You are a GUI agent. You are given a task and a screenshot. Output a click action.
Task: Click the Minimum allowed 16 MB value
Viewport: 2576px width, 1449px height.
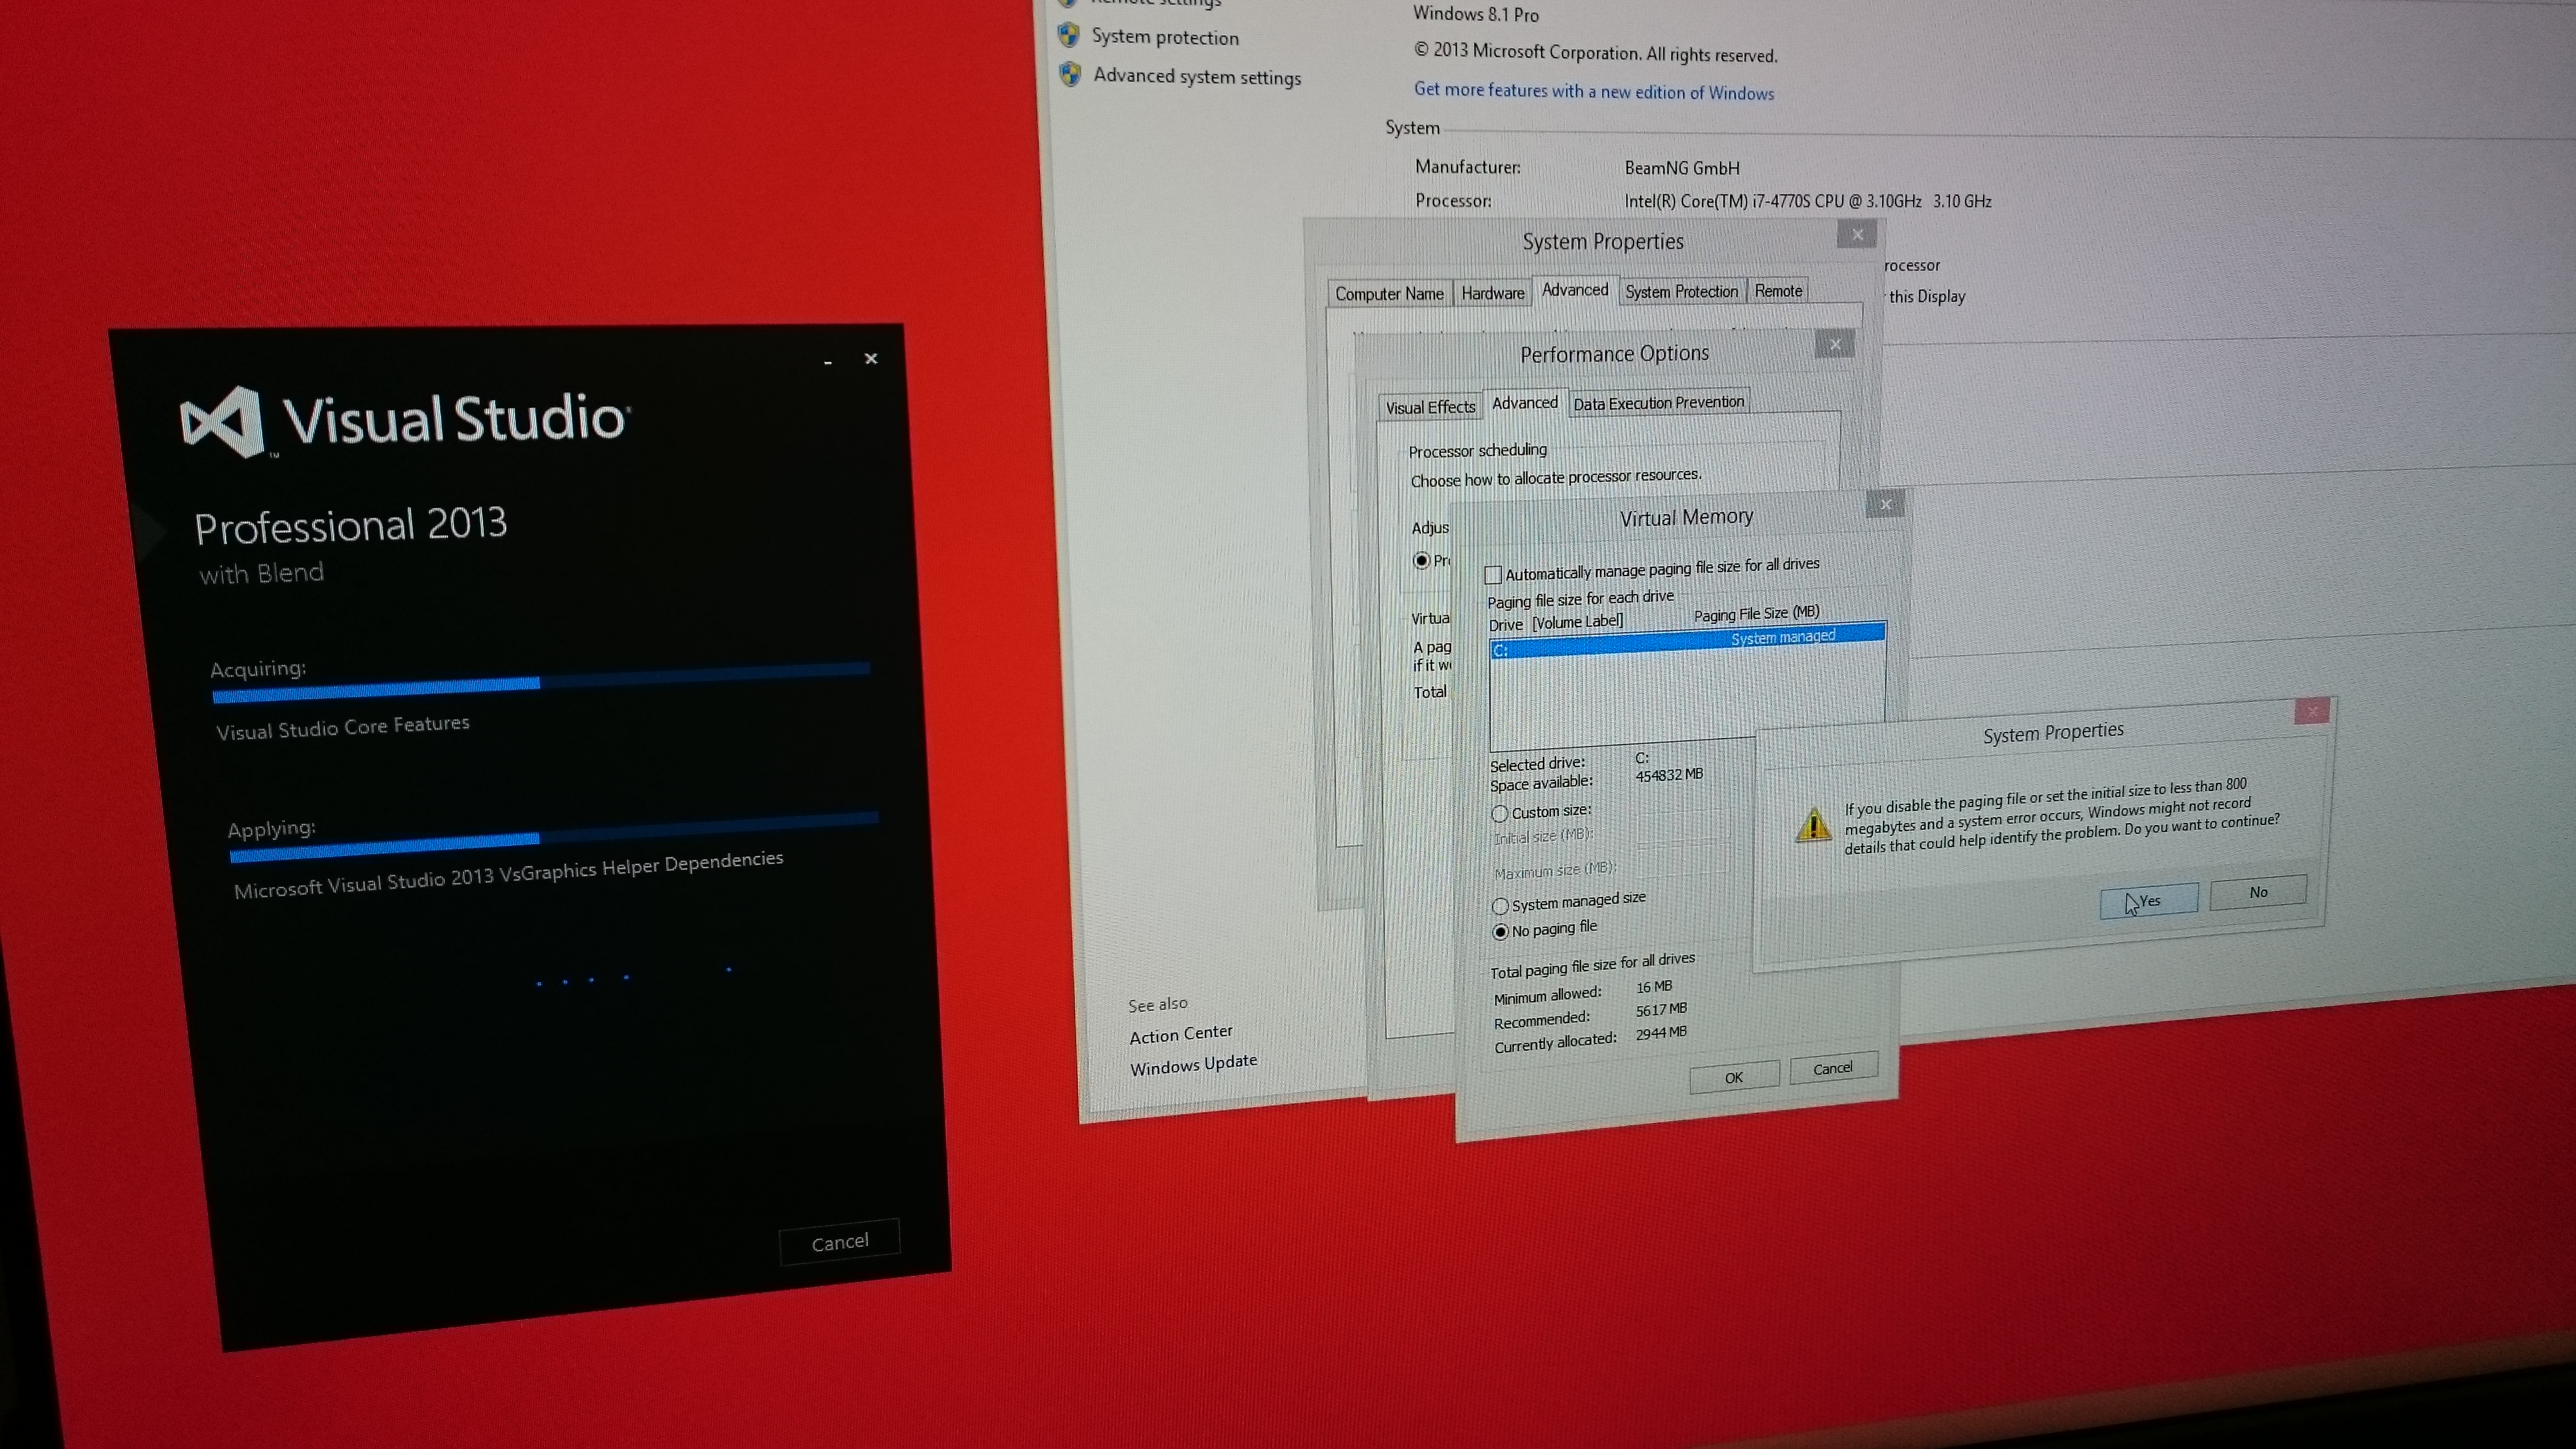[x=1654, y=987]
